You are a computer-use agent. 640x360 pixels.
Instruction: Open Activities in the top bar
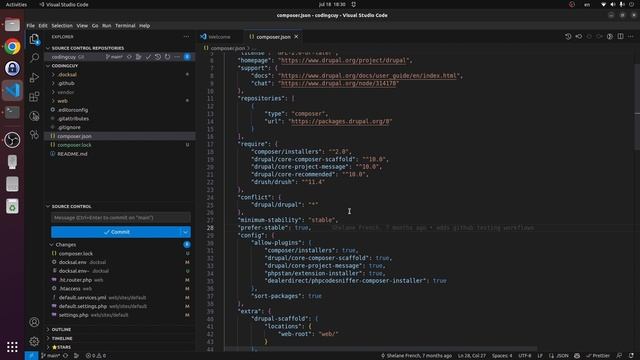16,4
